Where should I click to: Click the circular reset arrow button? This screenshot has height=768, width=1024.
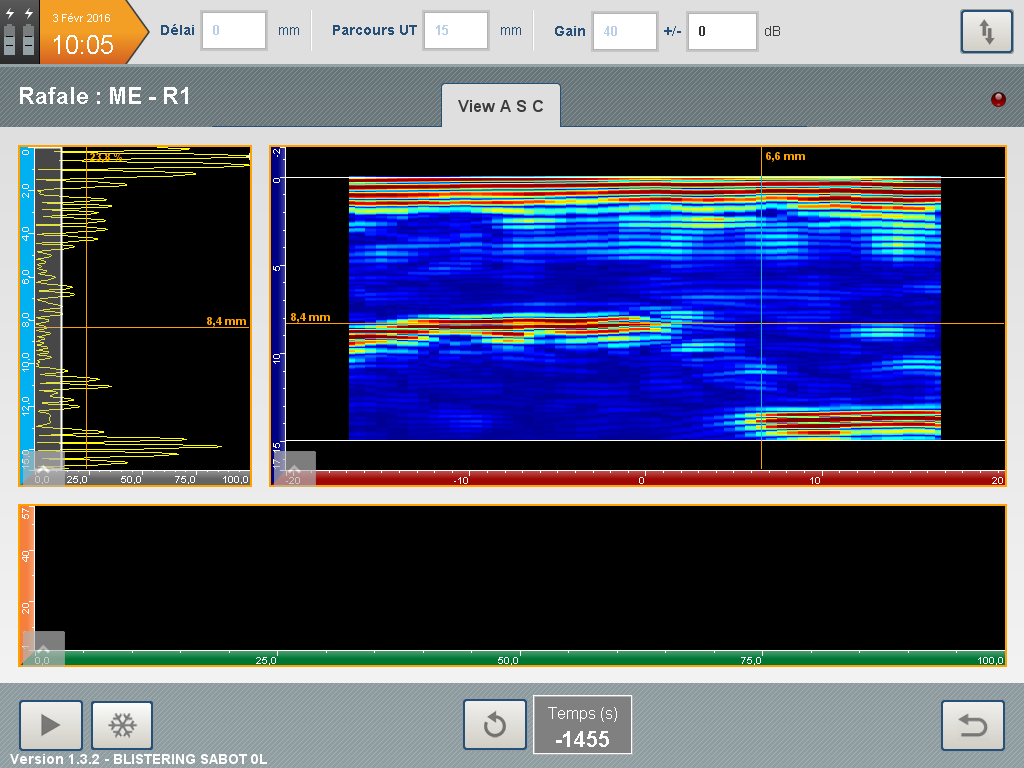pyautogui.click(x=494, y=725)
